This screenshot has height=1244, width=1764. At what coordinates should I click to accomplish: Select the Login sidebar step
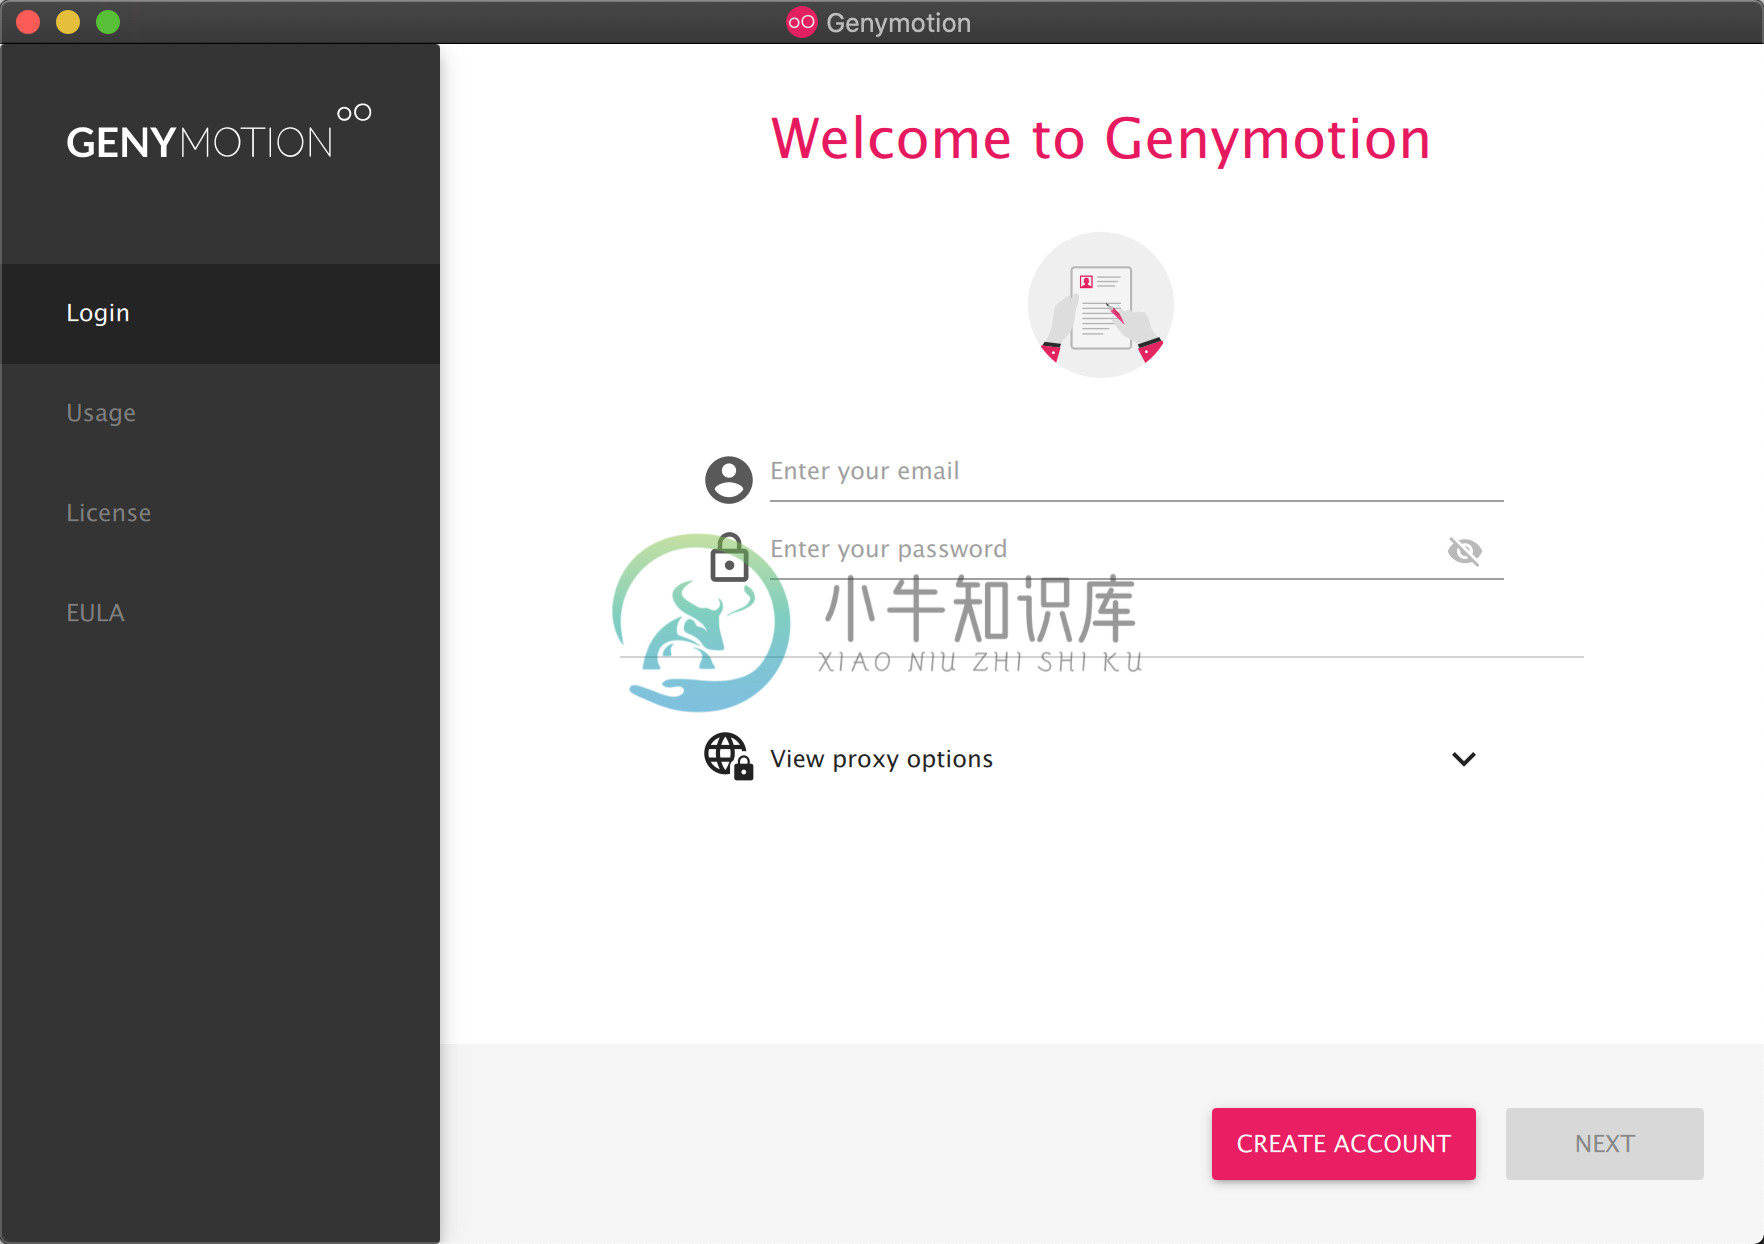tap(221, 314)
